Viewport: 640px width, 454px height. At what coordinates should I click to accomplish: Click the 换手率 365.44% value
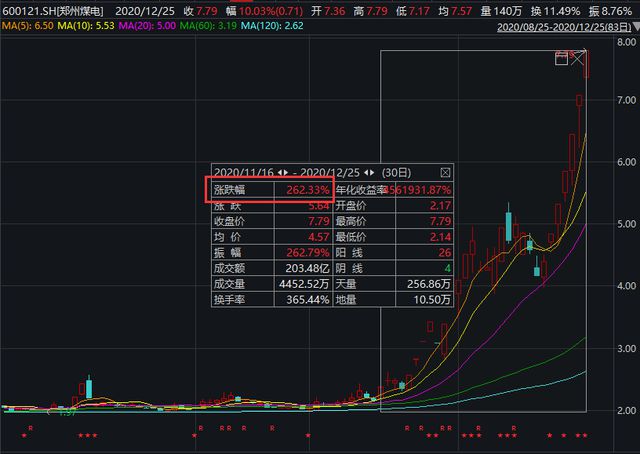tap(307, 300)
